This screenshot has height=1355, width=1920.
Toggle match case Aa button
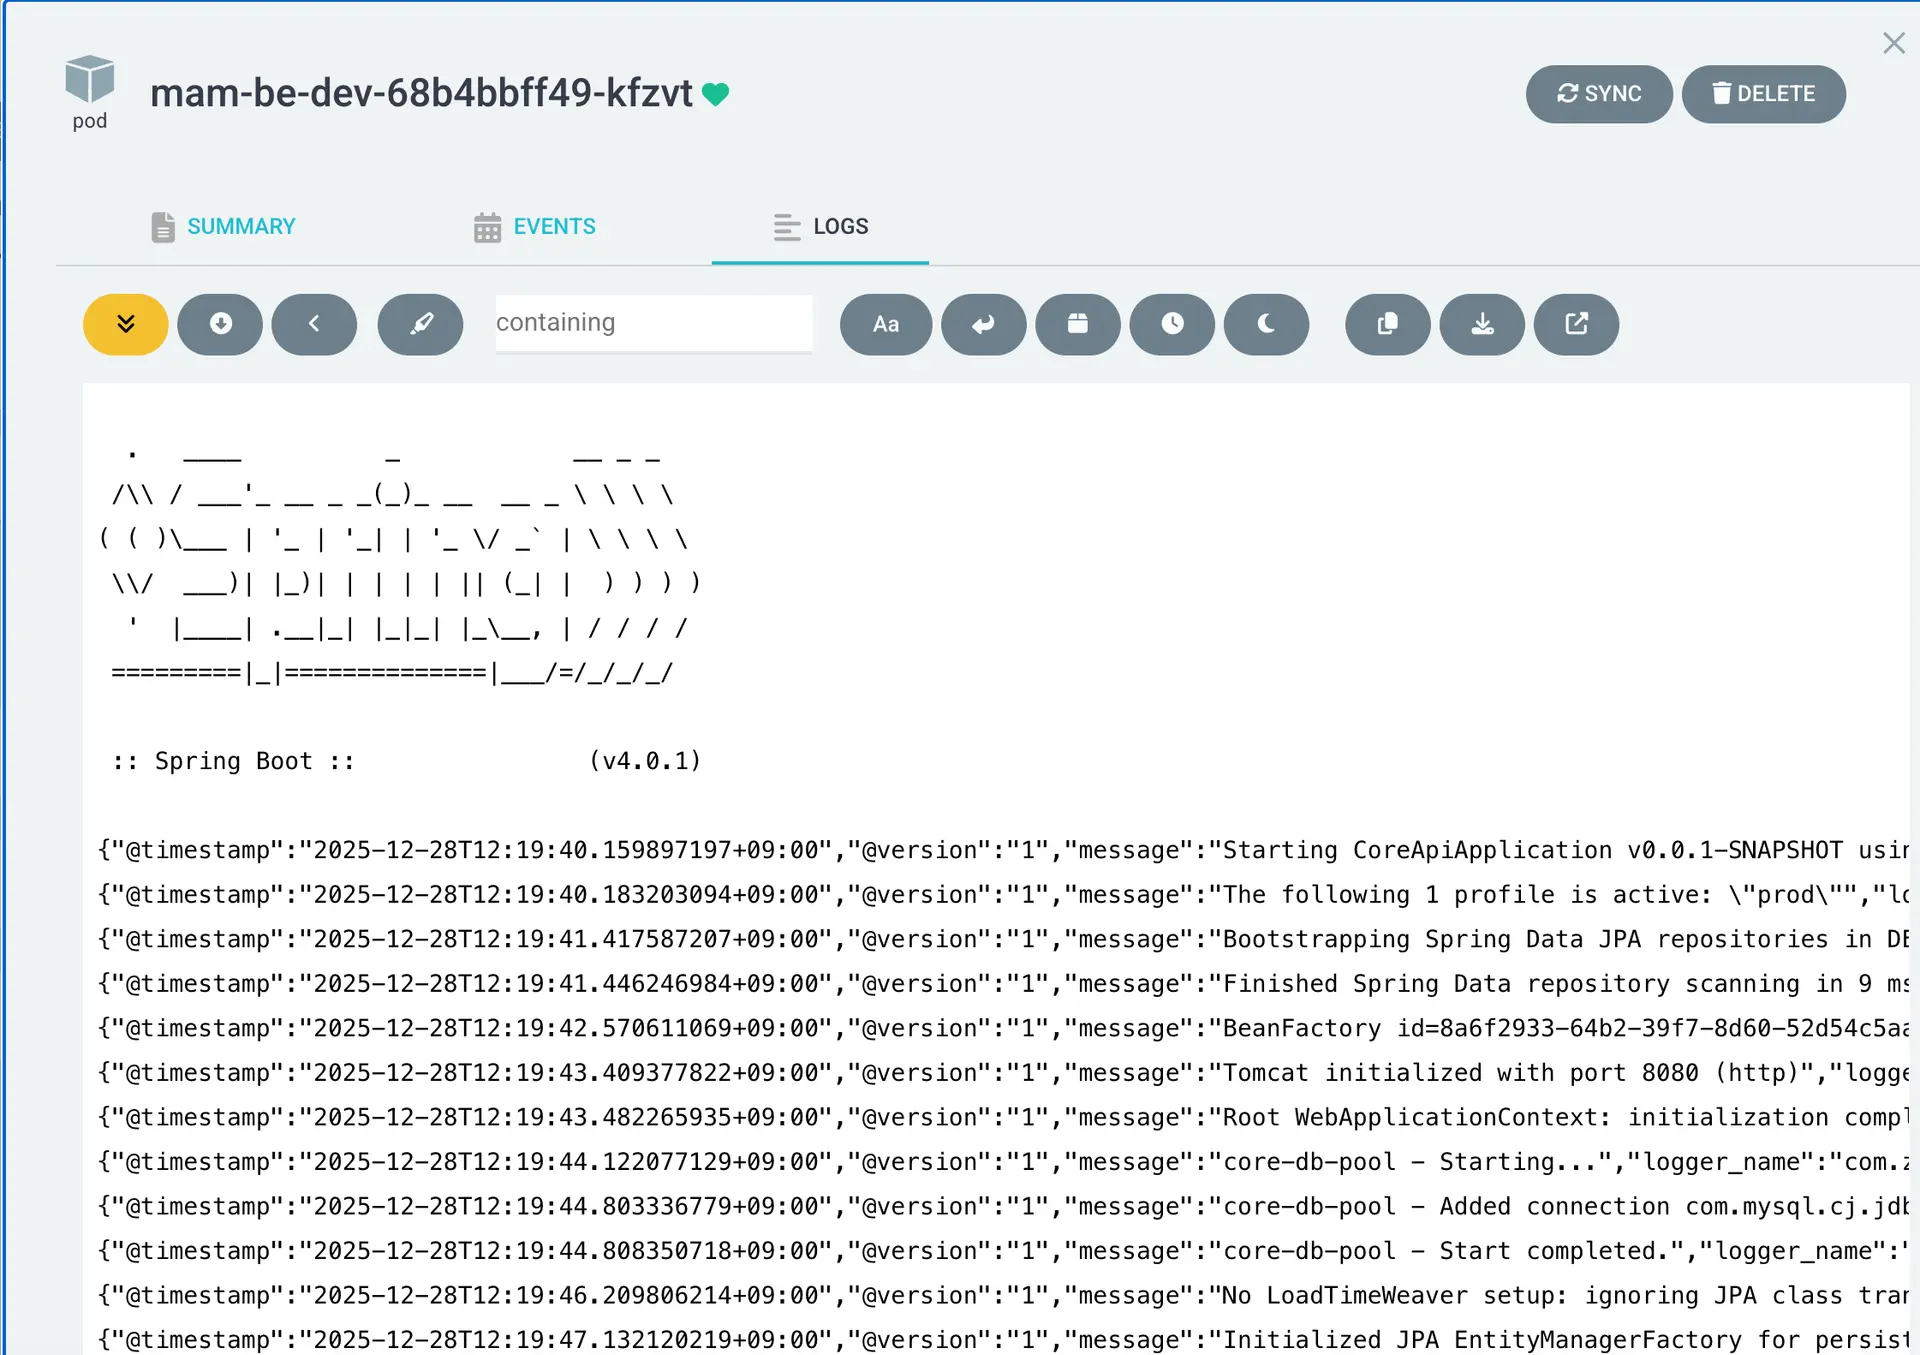(886, 324)
